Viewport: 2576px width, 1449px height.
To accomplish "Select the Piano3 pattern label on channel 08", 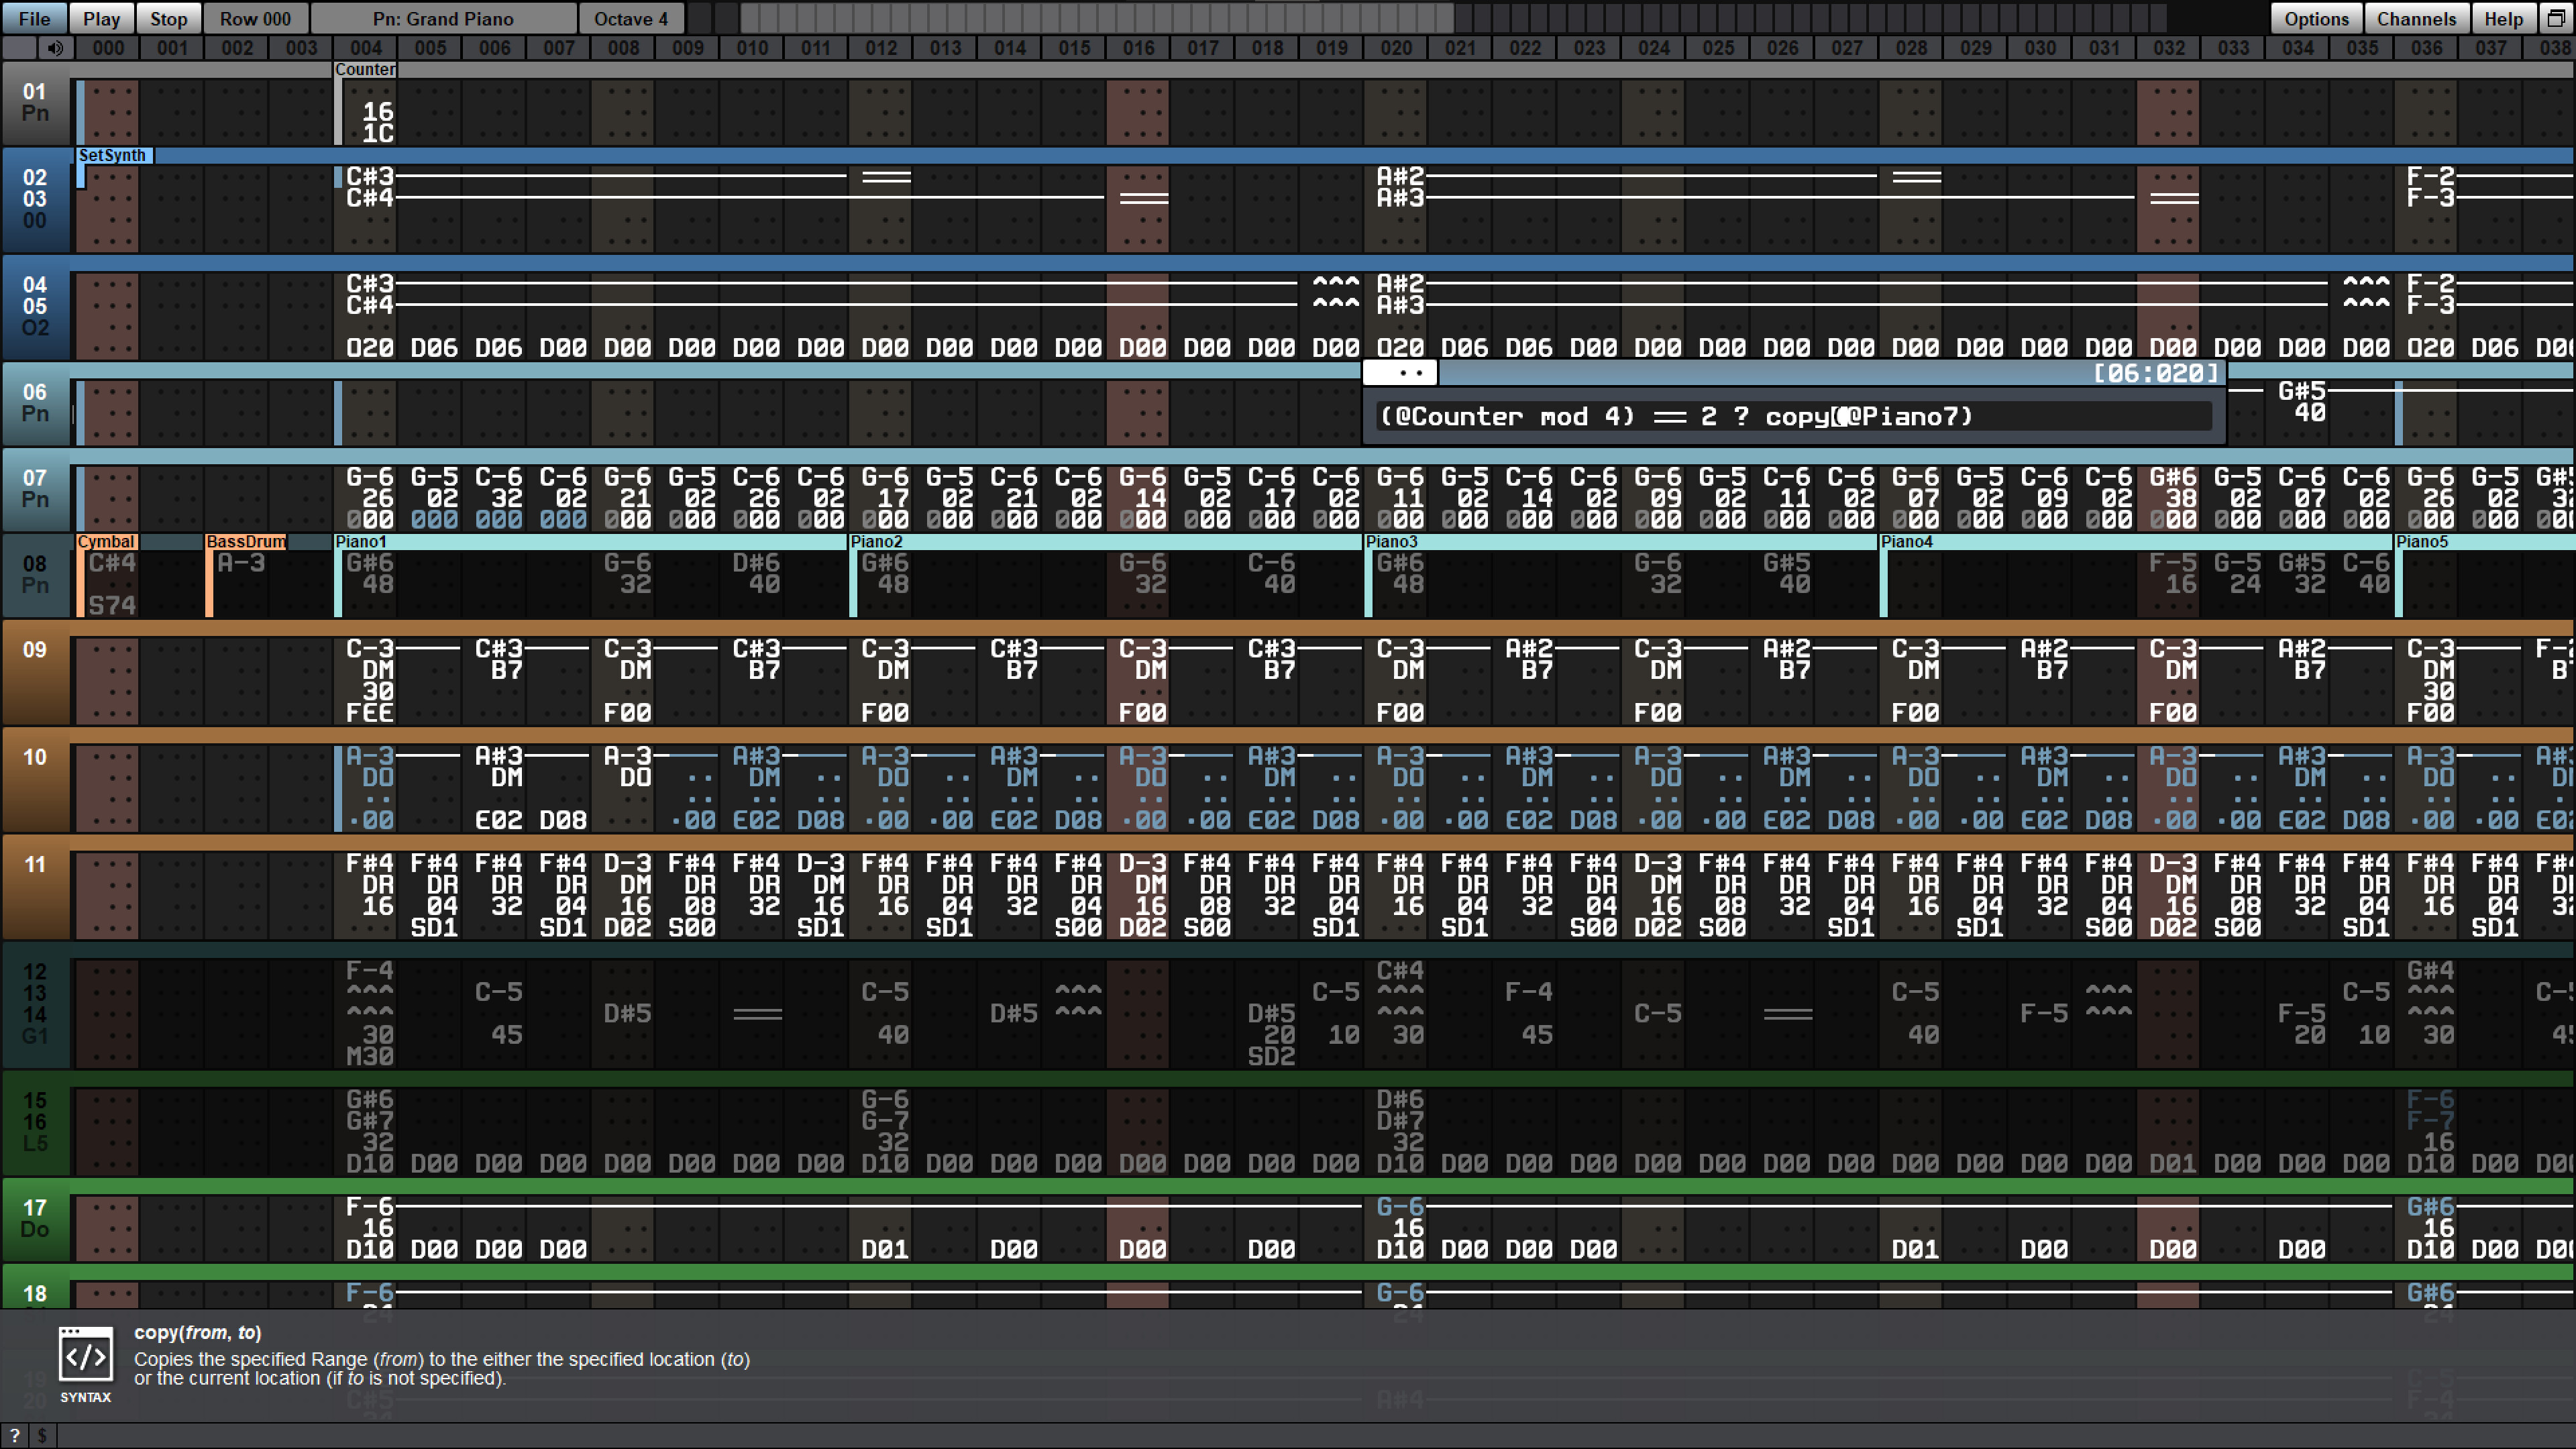I will point(1393,541).
